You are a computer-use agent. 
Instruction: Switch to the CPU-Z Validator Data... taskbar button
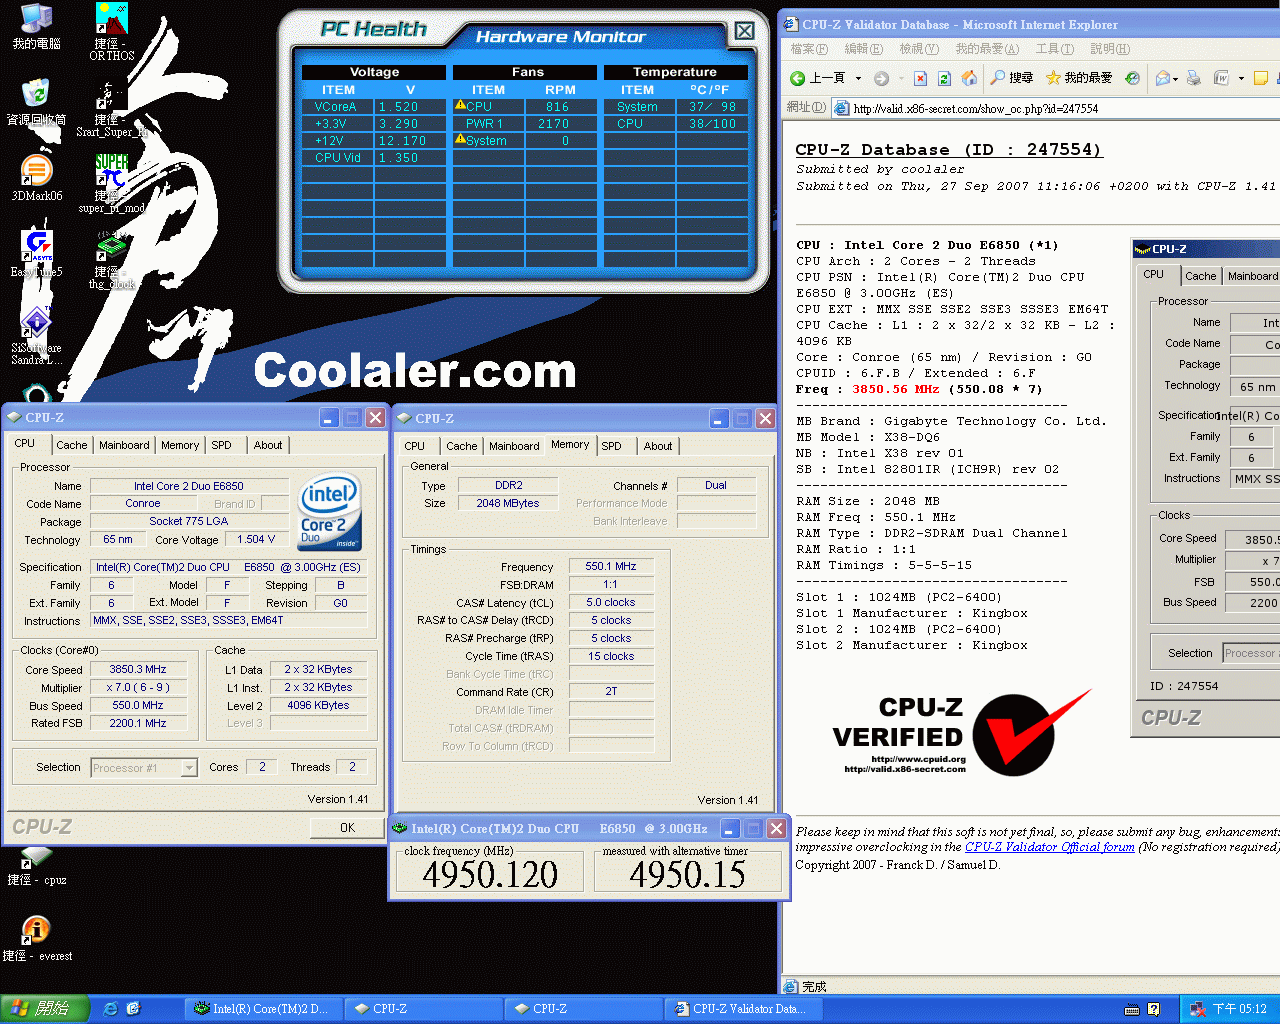click(x=745, y=1009)
